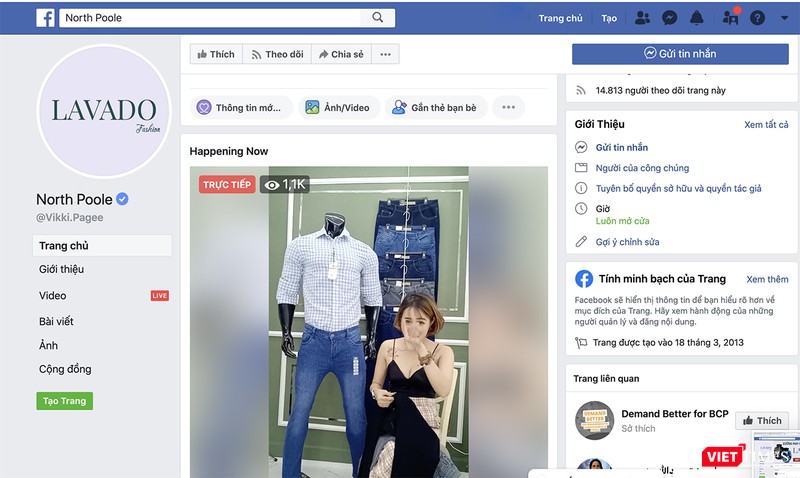Click the clock icon beside Giờ

pyautogui.click(x=581, y=208)
